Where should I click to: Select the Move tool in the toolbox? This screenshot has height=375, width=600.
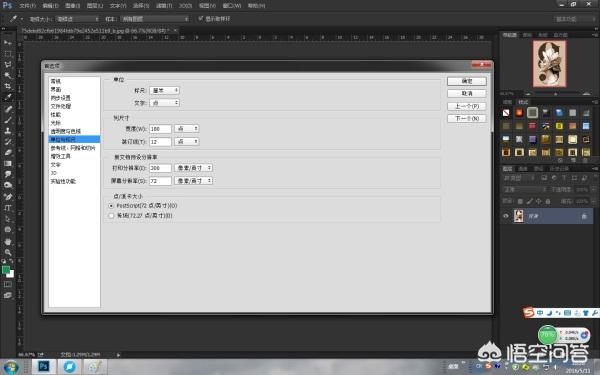[x=8, y=42]
